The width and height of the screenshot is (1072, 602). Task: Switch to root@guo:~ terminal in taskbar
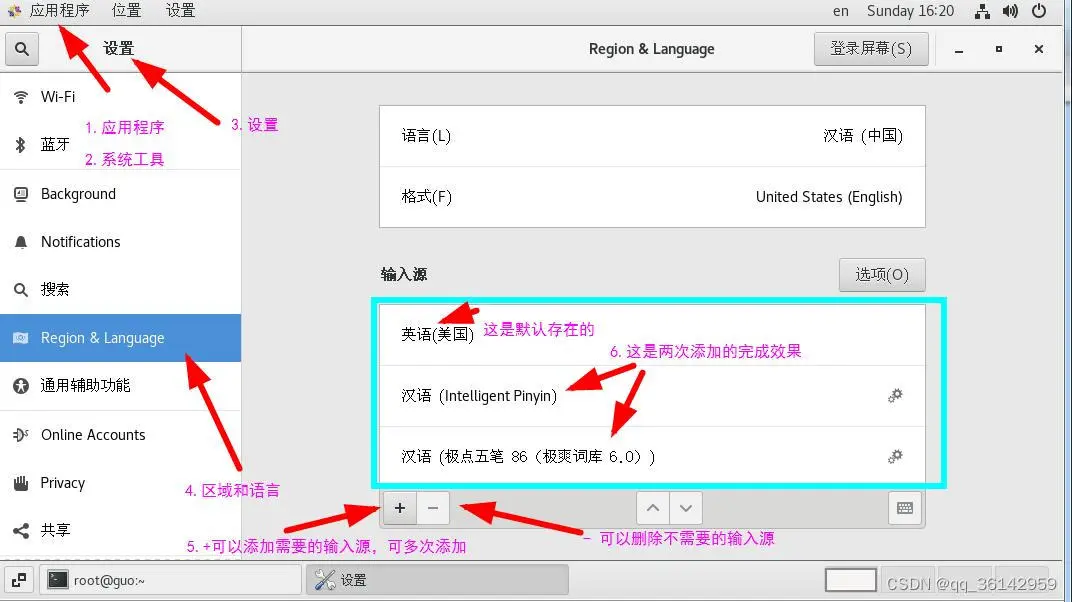(x=170, y=581)
